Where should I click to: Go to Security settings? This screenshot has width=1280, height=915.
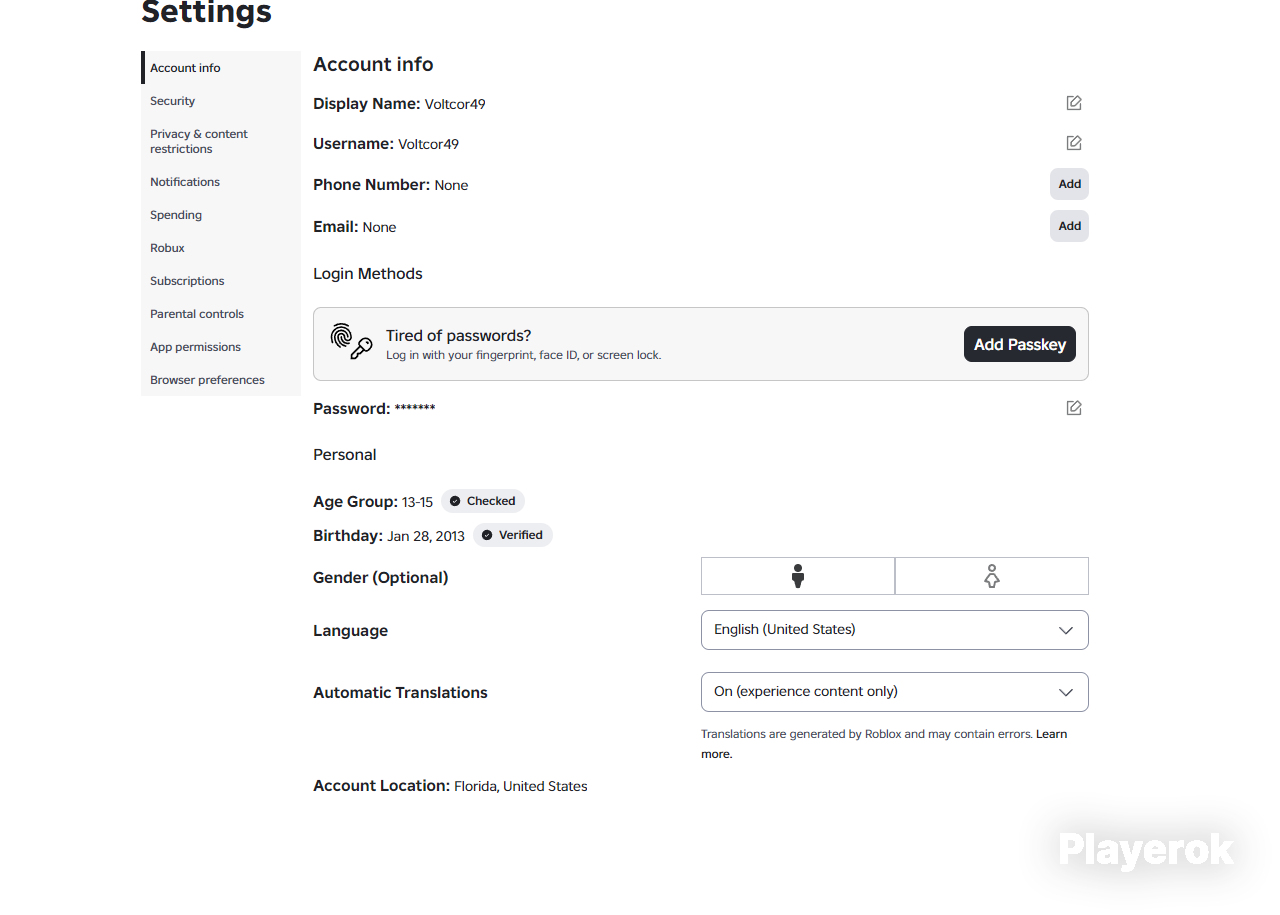point(221,101)
